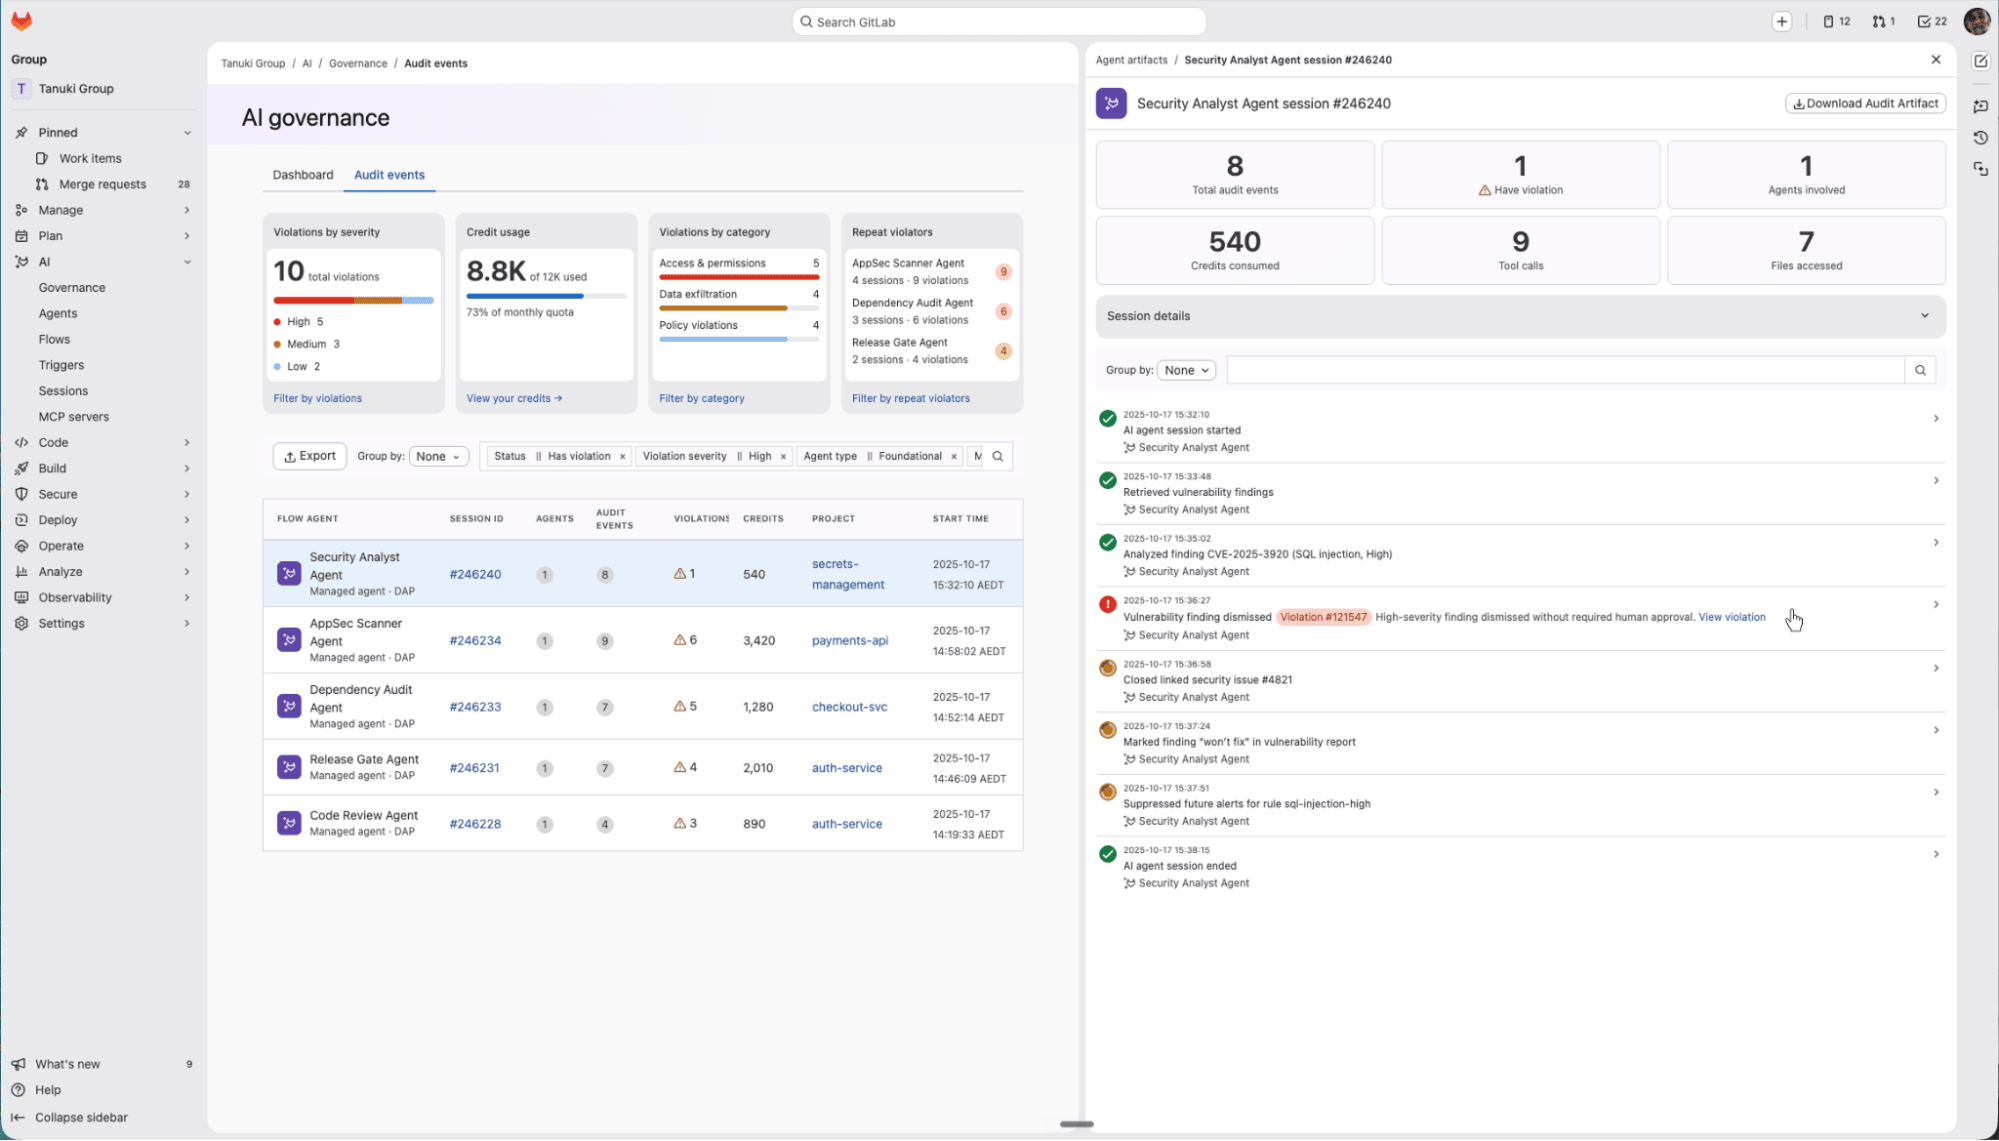Click the red error icon on Vulnerability finding dismissed
Image resolution: width=1999 pixels, height=1141 pixels.
1108,604
